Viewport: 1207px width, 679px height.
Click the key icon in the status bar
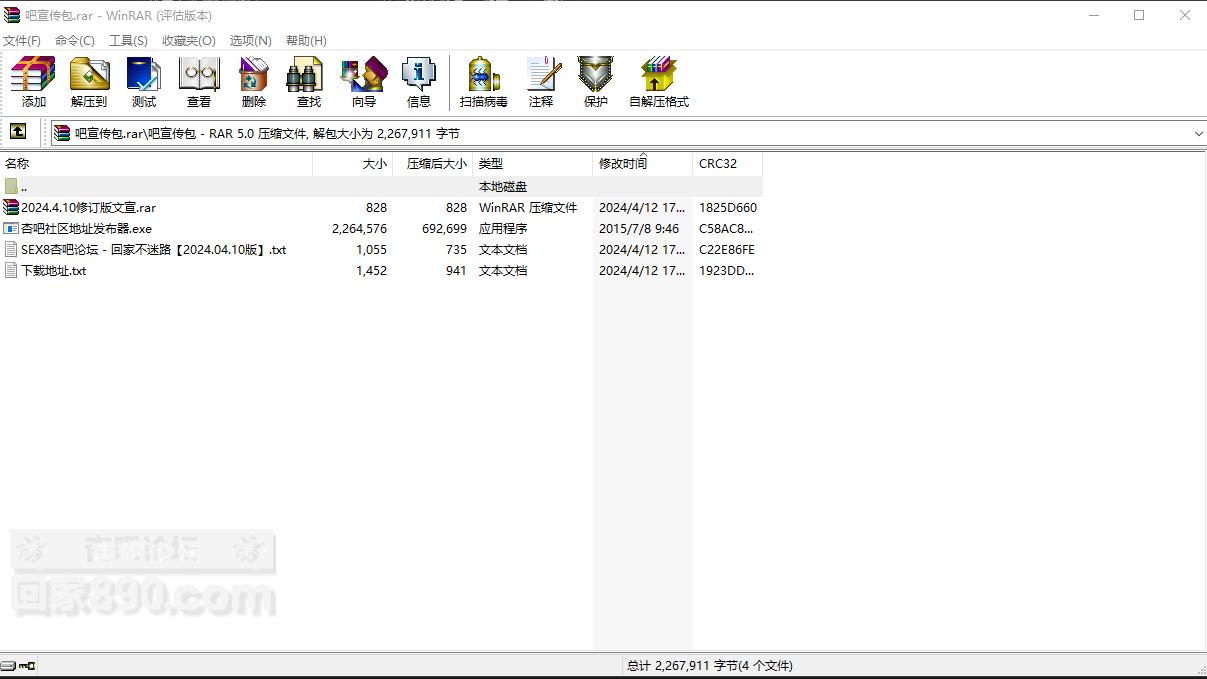(27, 665)
